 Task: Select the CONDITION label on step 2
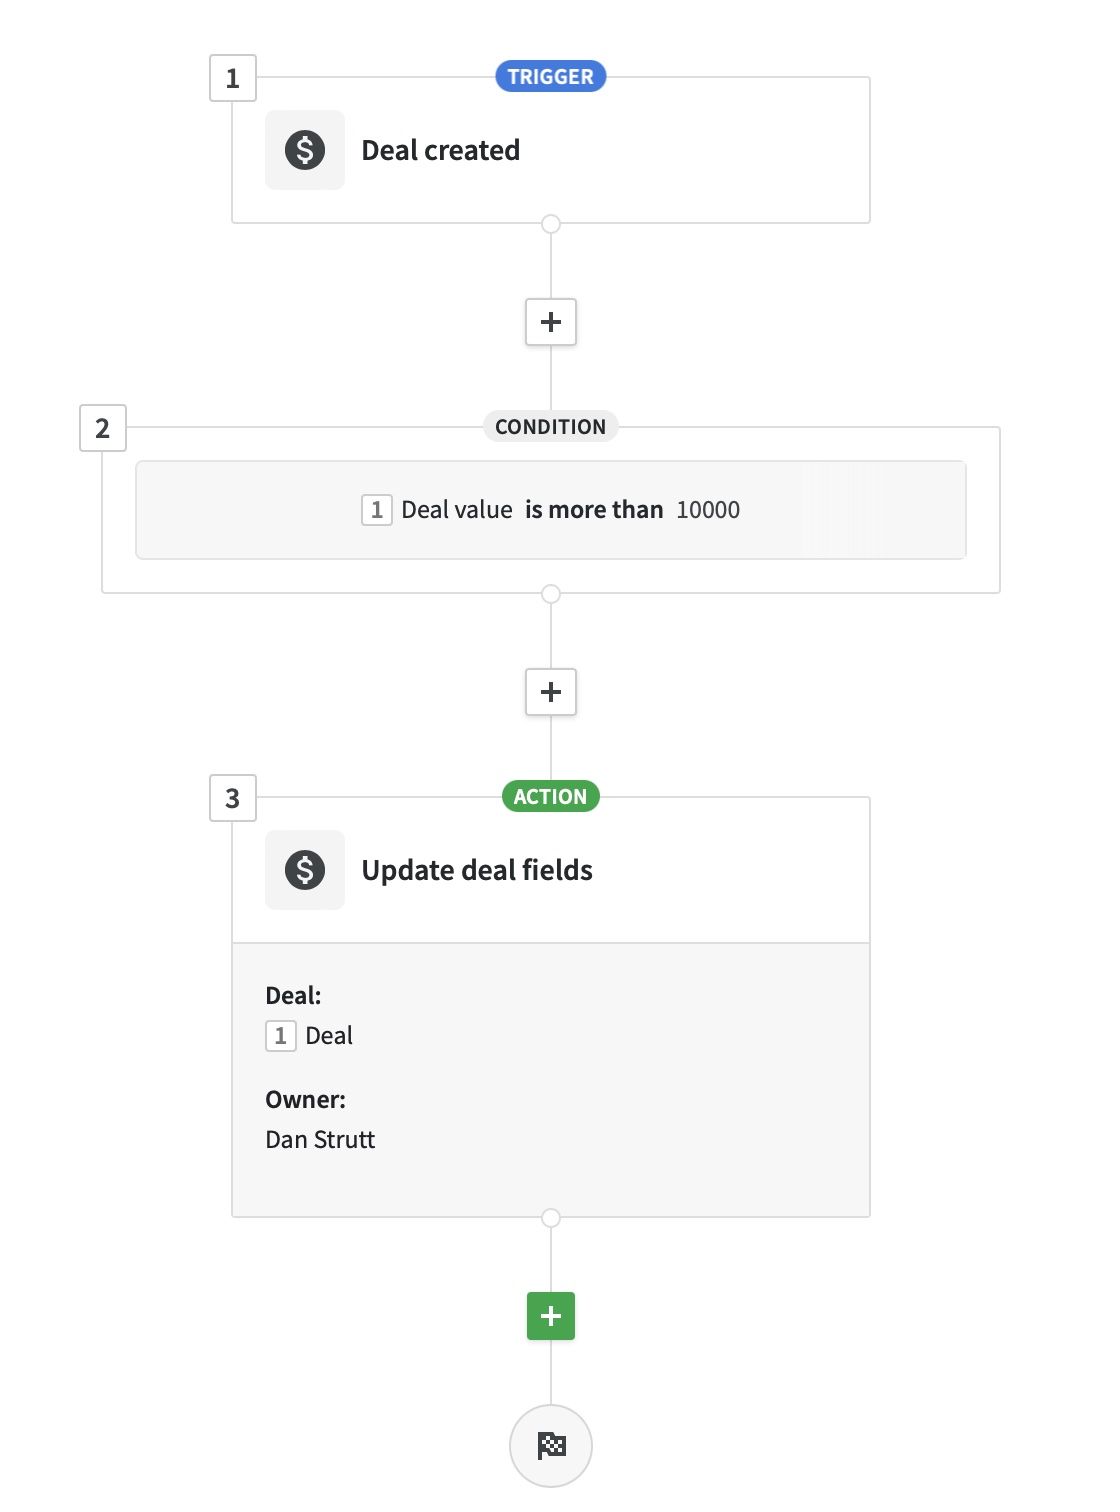pos(551,427)
